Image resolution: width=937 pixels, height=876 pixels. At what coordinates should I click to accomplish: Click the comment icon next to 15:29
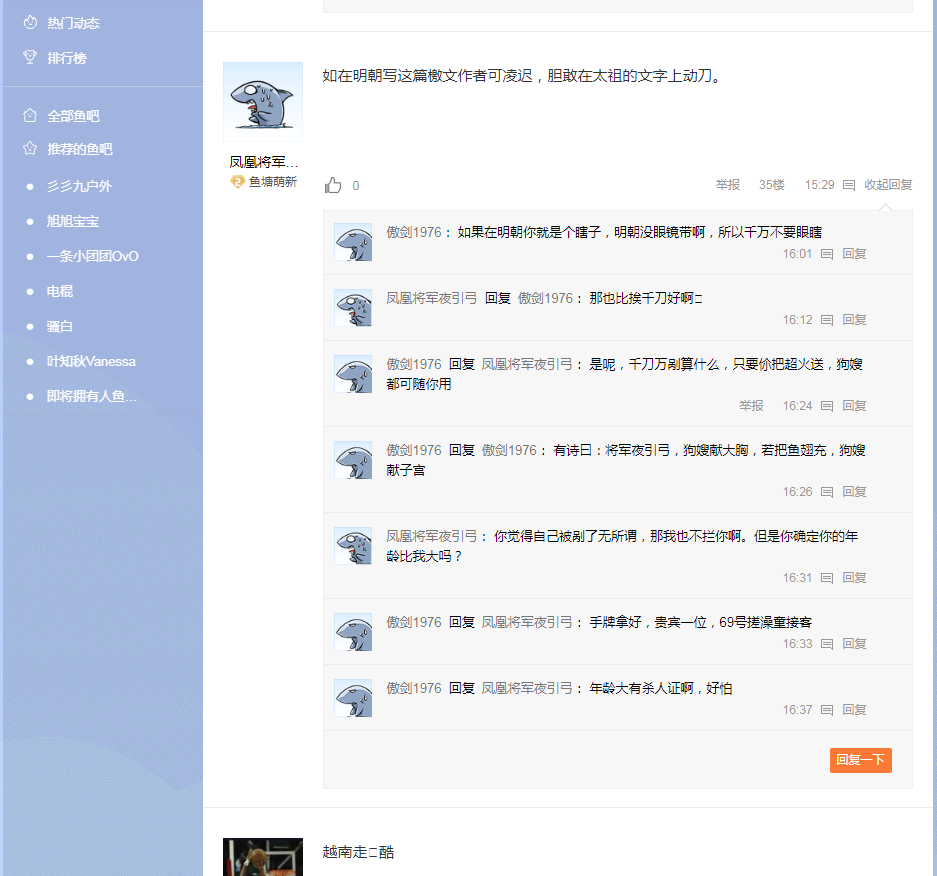point(849,185)
